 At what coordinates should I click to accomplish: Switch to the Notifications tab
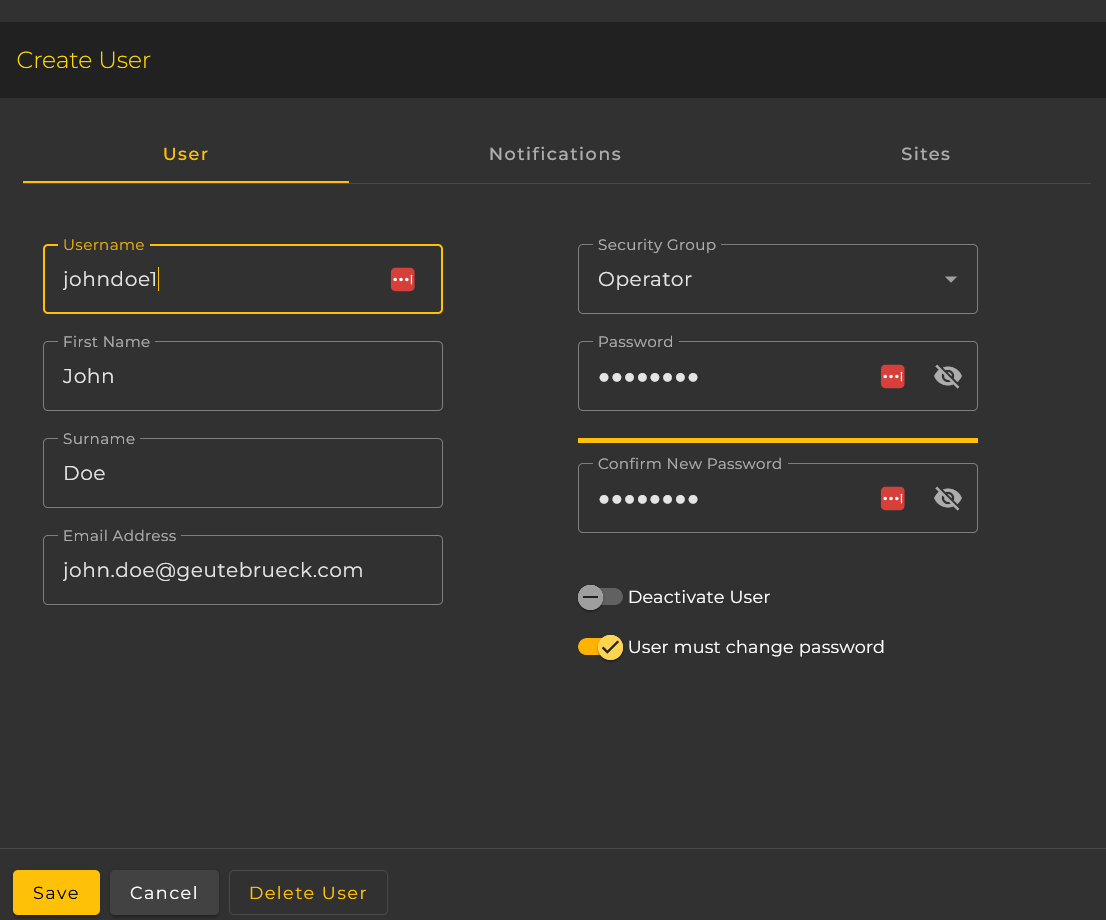(x=555, y=155)
